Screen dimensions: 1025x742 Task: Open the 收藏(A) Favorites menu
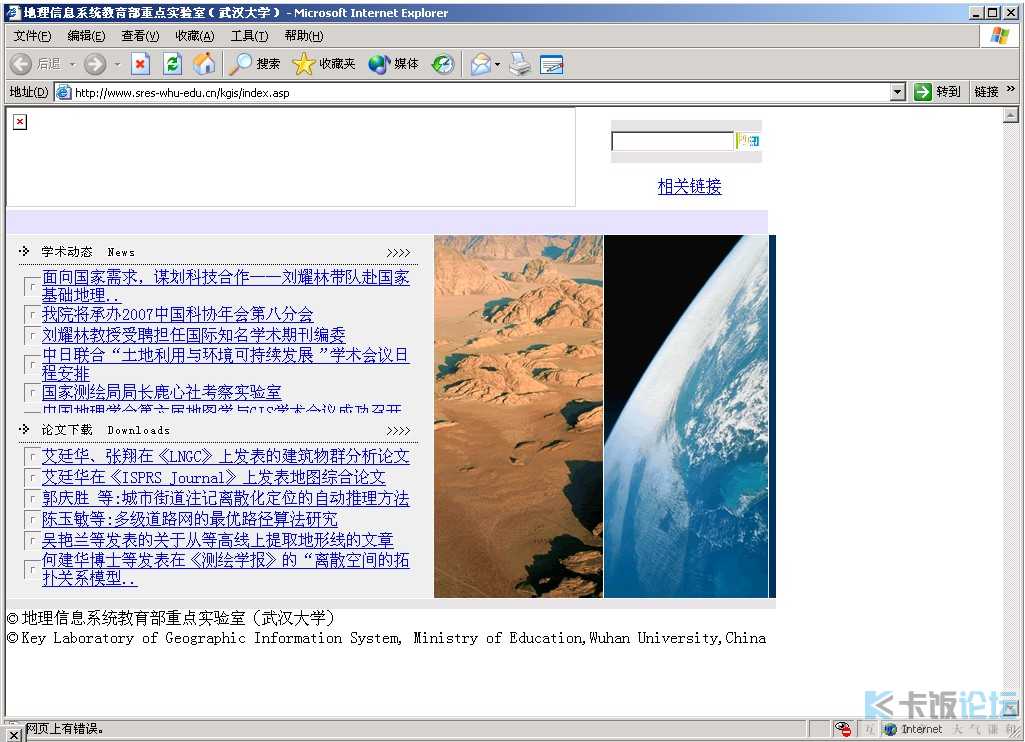195,36
